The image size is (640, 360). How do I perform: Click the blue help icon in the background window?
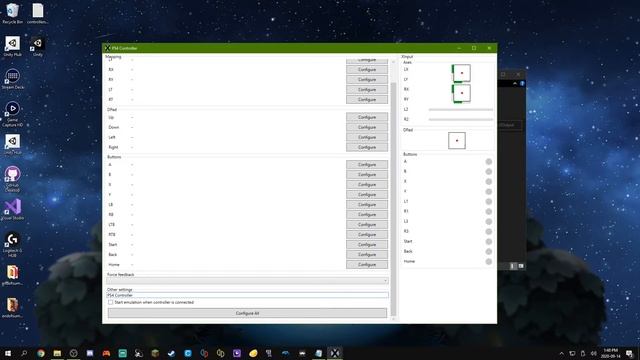point(522,83)
